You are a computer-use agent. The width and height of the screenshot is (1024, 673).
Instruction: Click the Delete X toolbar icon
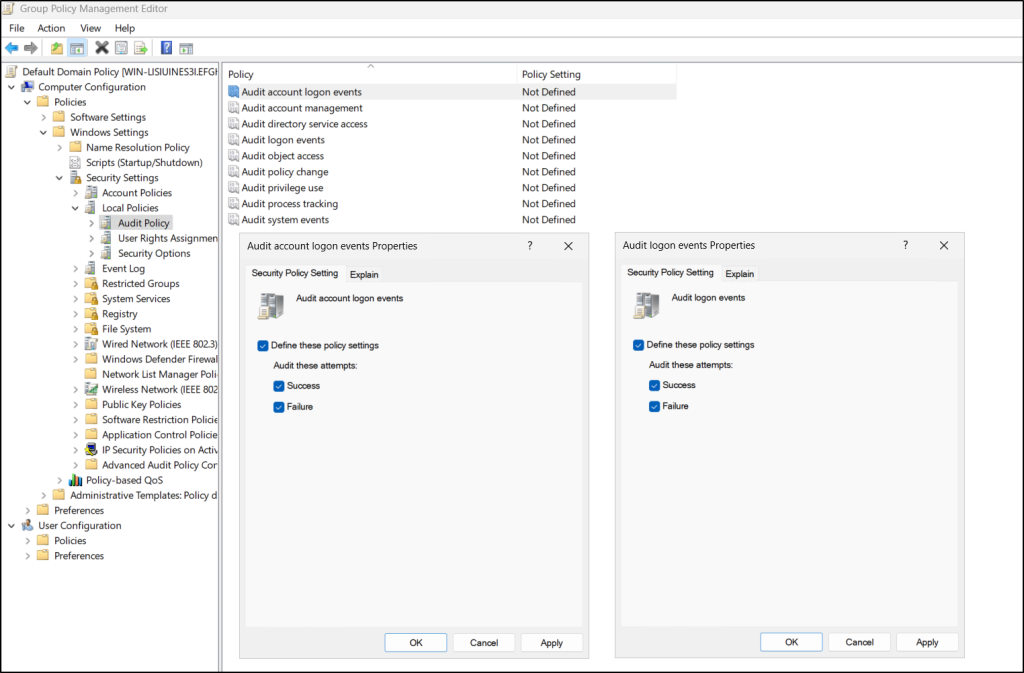click(x=102, y=48)
